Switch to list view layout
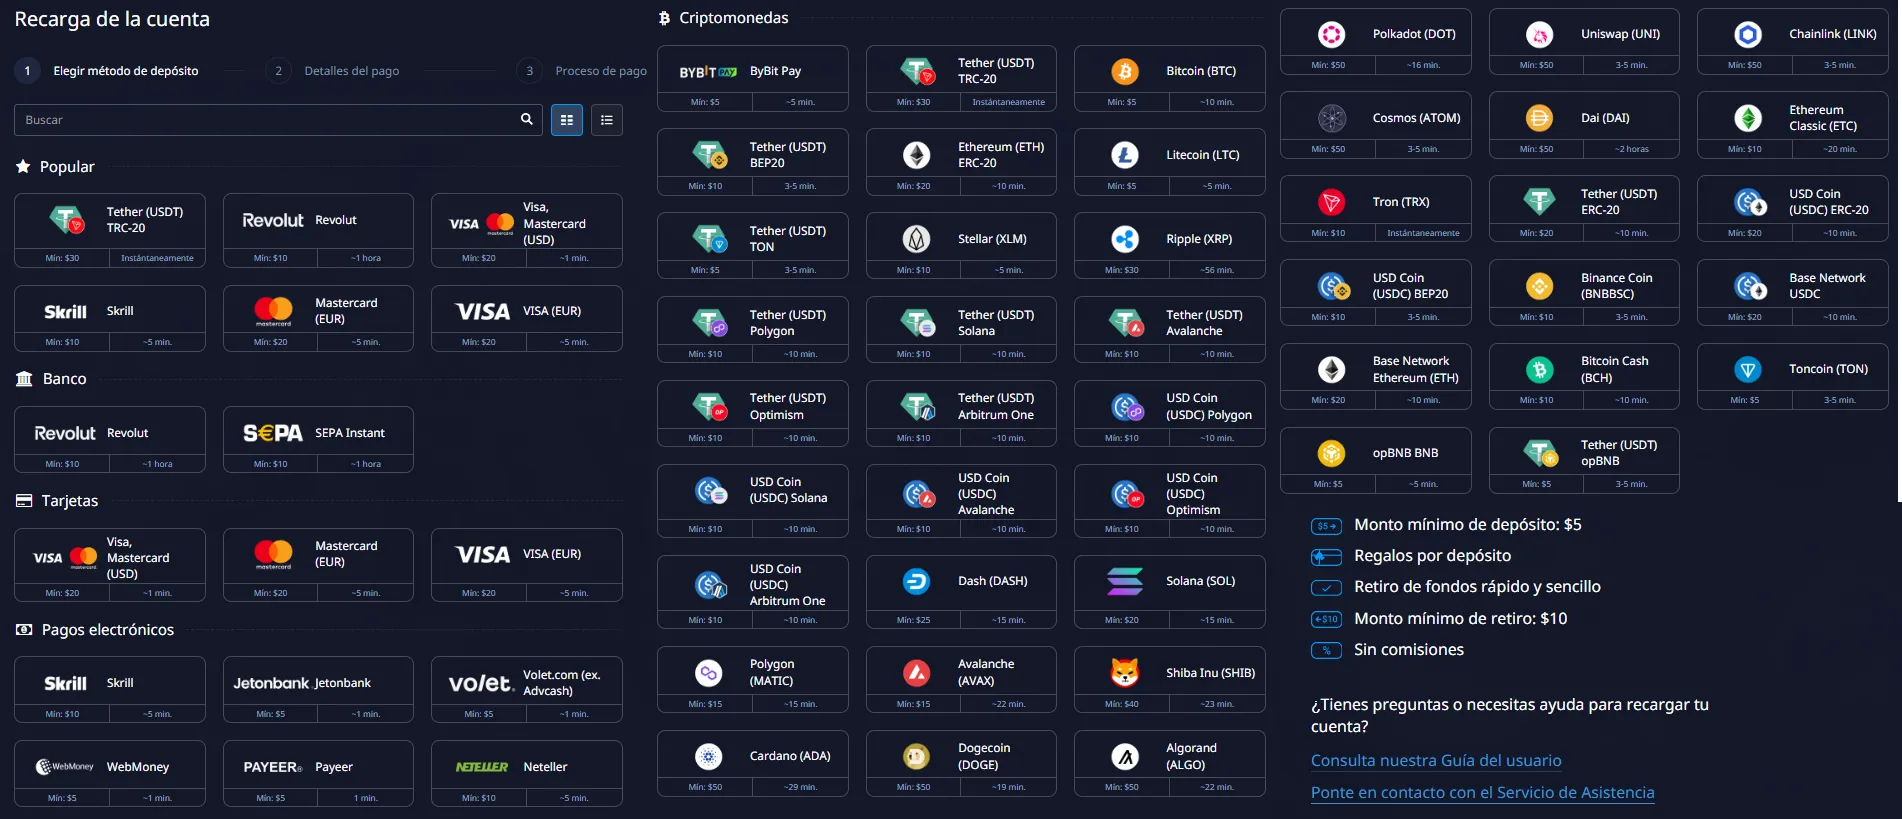1902x819 pixels. [x=607, y=120]
